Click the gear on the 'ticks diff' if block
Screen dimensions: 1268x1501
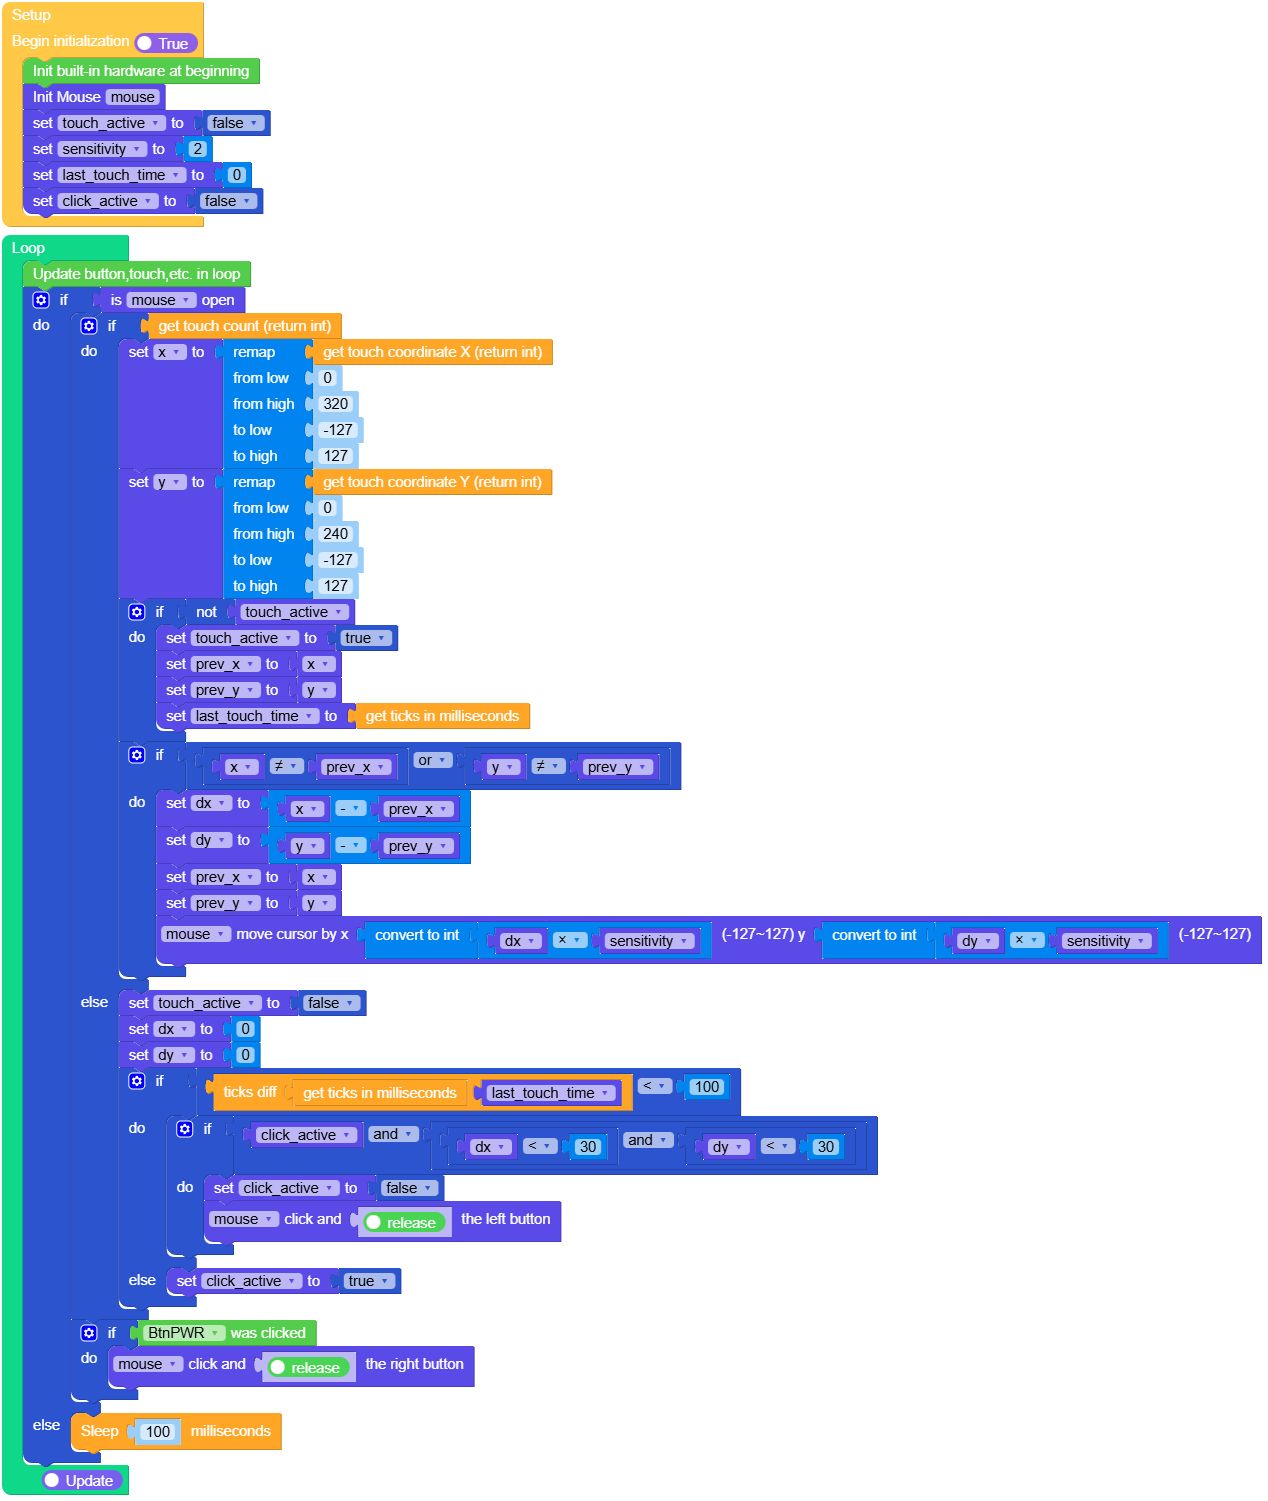(137, 1081)
